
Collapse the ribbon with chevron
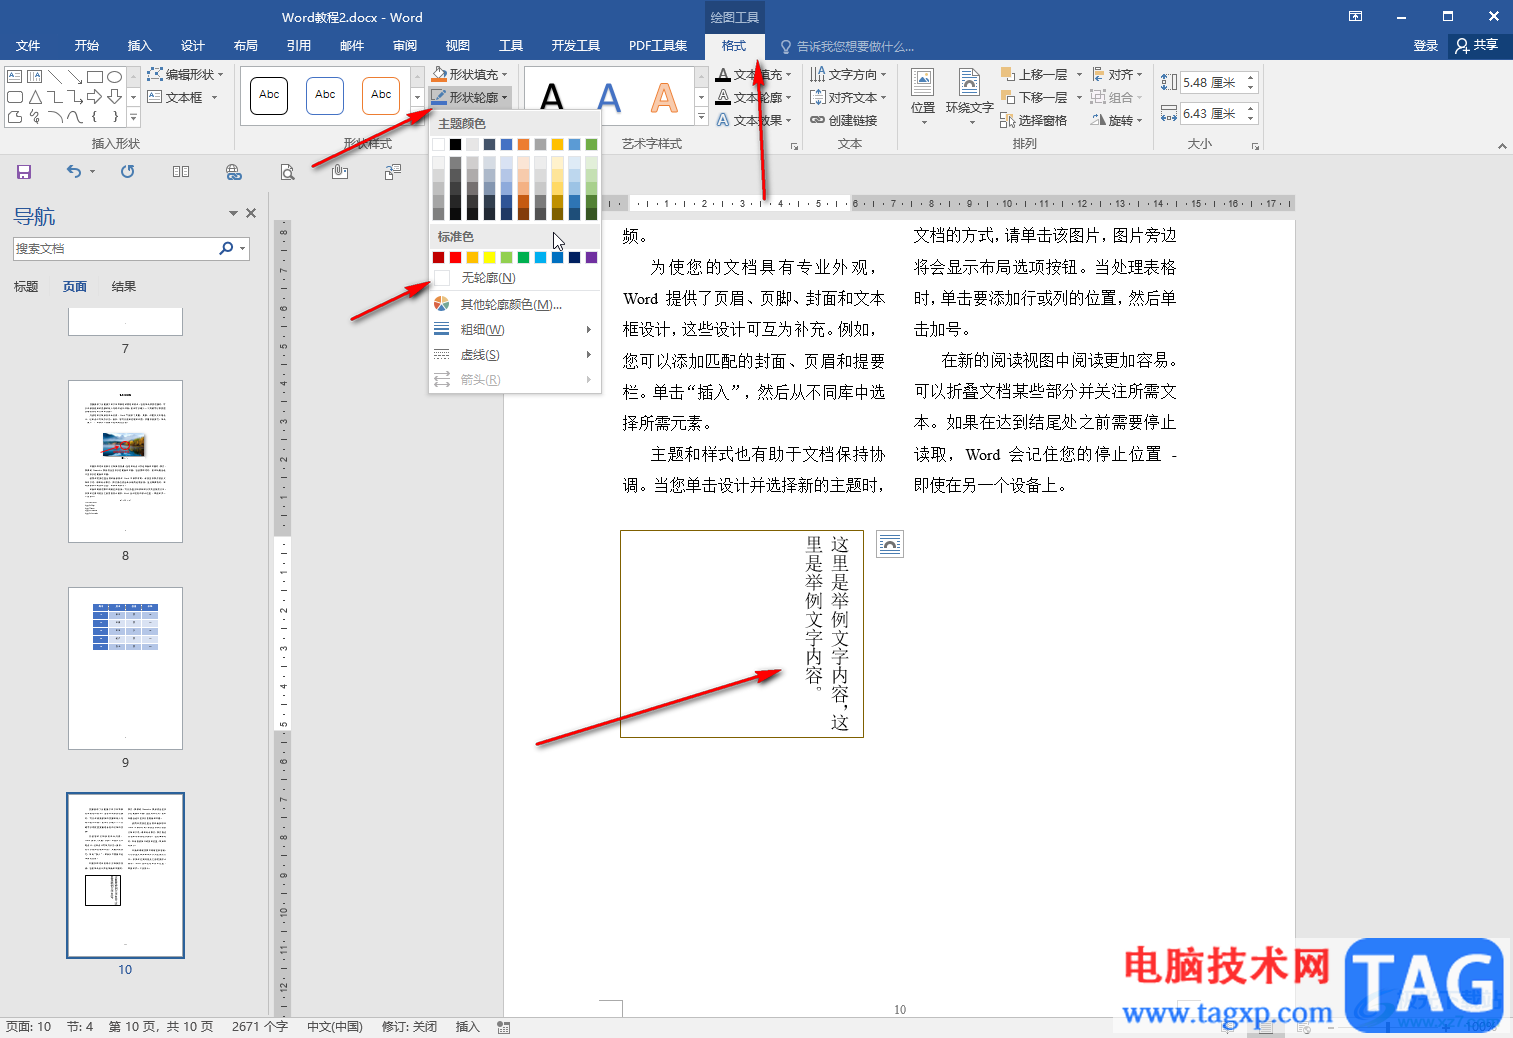tap(1501, 146)
